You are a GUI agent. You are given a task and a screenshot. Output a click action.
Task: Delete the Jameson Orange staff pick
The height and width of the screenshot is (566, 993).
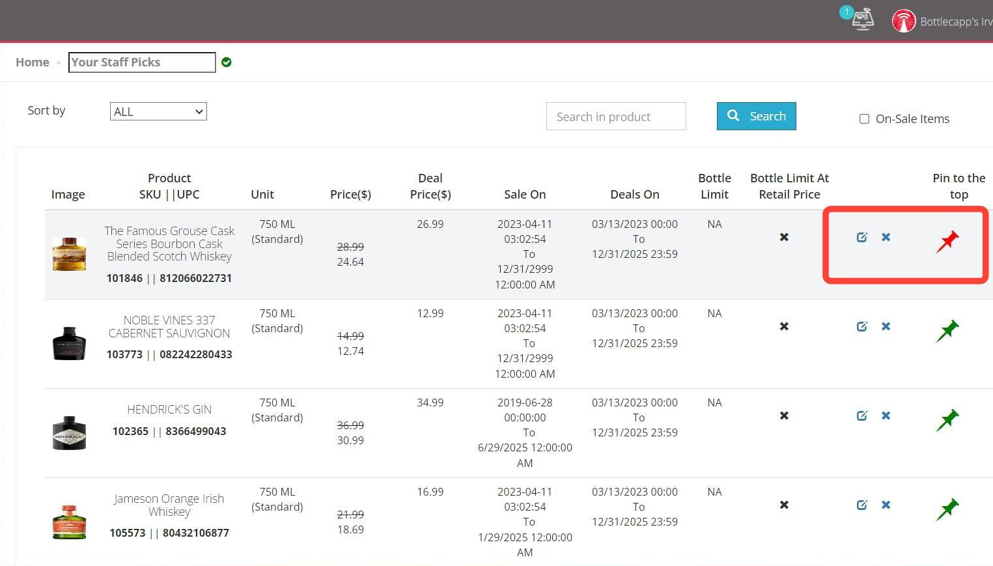[886, 505]
